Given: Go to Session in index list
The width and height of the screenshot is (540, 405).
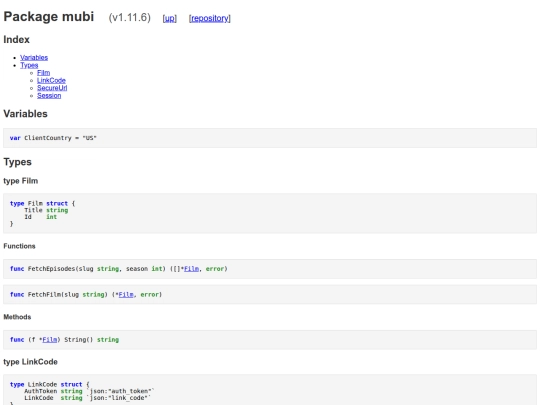Looking at the screenshot, I should pos(49,95).
